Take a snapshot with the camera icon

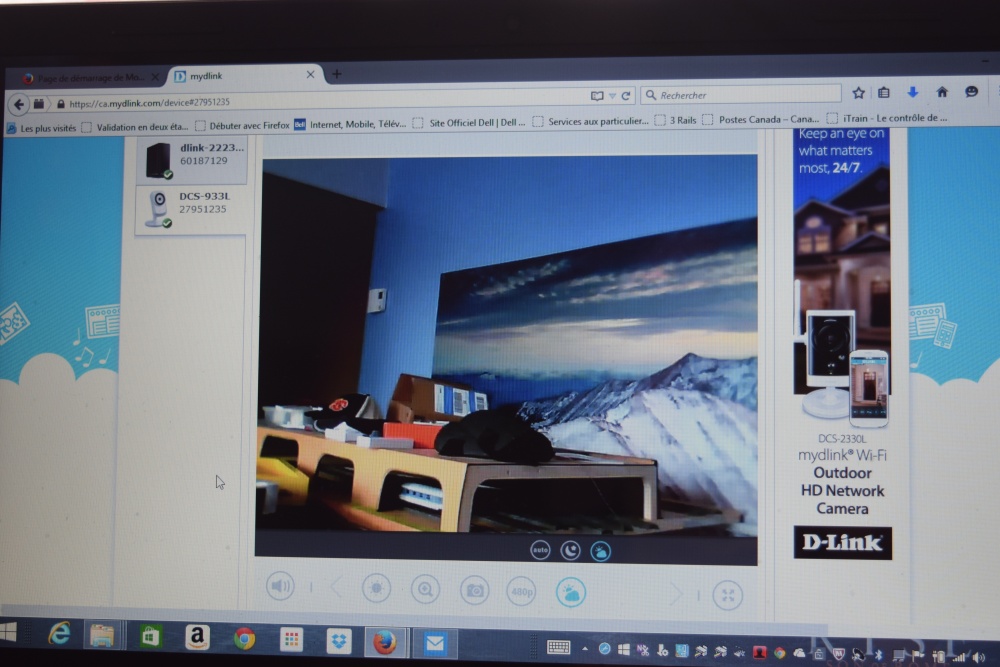[x=474, y=591]
